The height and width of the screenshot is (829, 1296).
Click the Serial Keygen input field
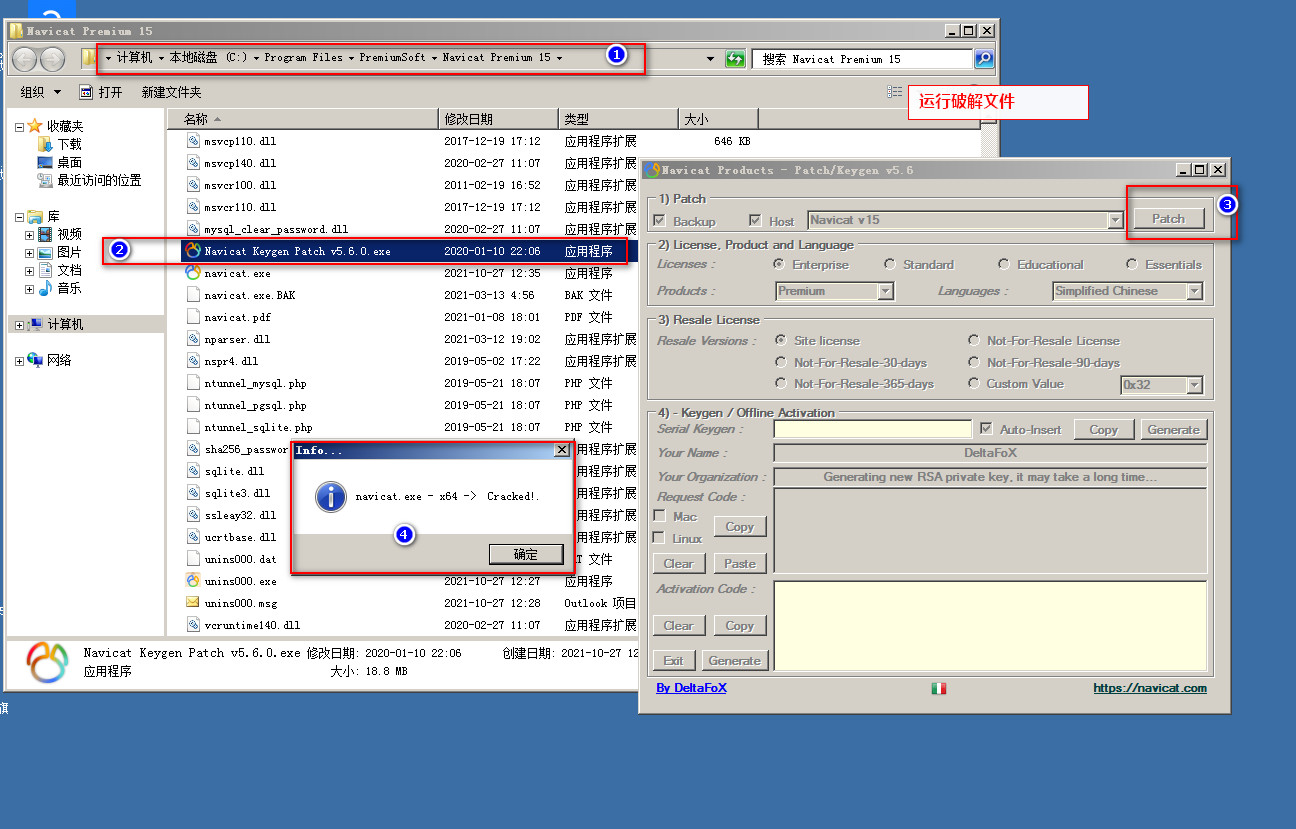coord(872,429)
